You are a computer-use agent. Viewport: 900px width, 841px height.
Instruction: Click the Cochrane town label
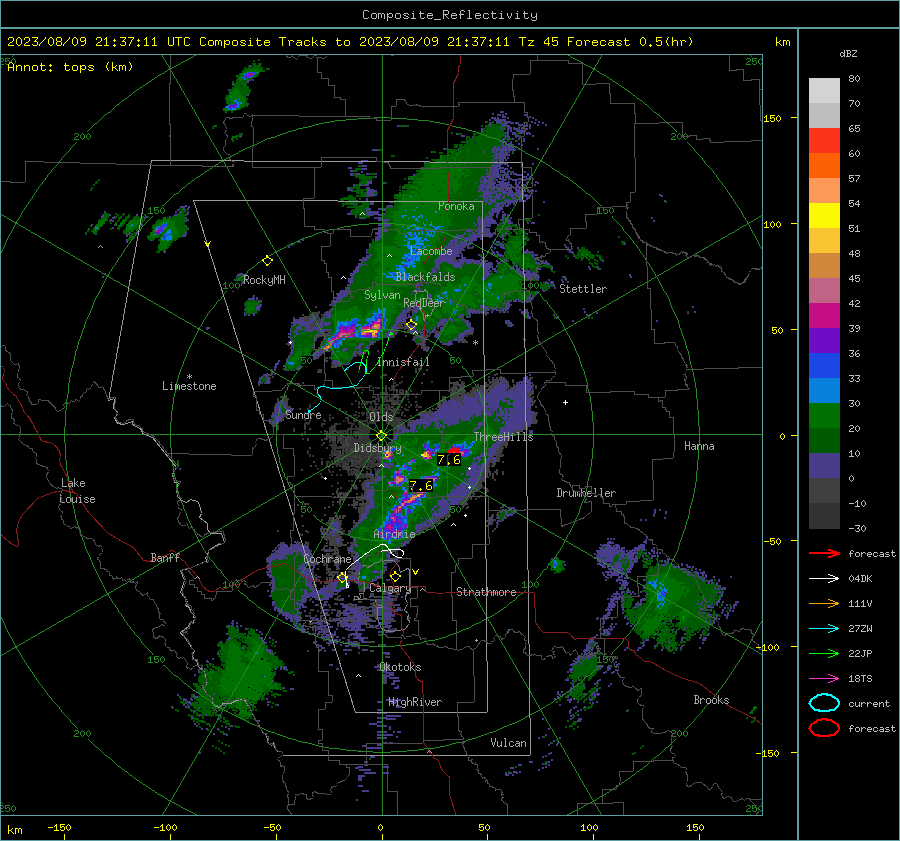coord(327,559)
